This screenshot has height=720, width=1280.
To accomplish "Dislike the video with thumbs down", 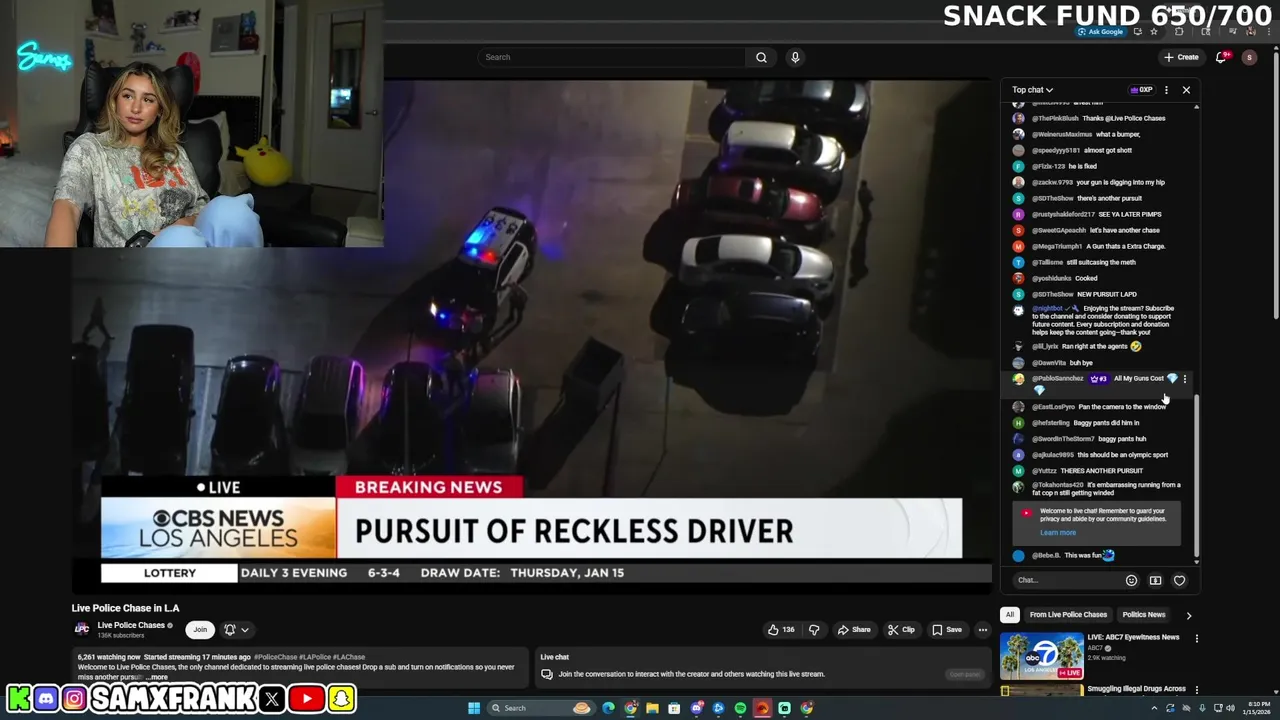I will [813, 630].
